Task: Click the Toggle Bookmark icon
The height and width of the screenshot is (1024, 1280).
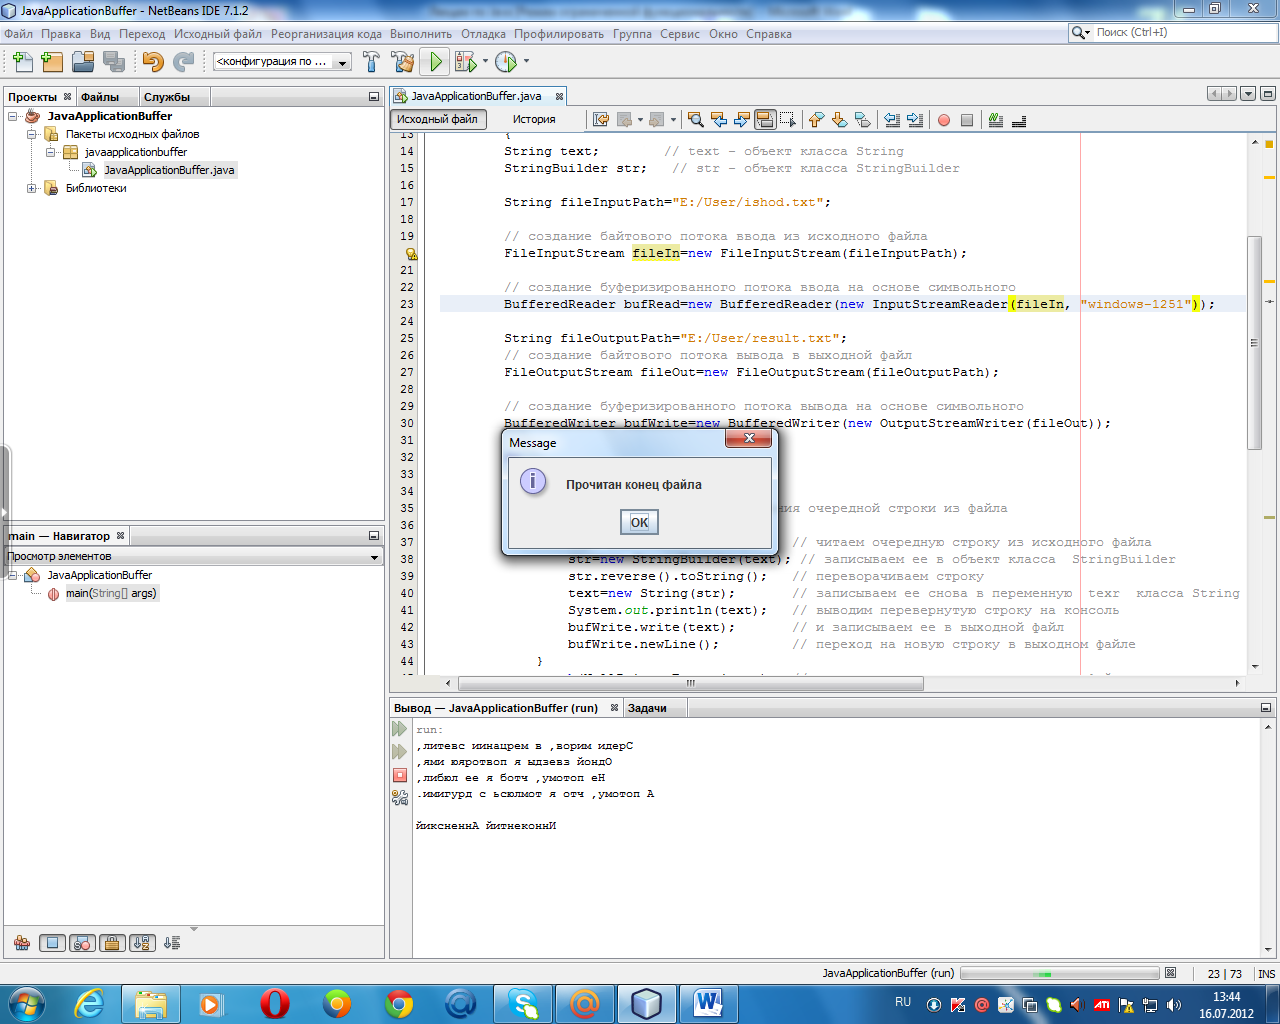Action: tap(862, 120)
